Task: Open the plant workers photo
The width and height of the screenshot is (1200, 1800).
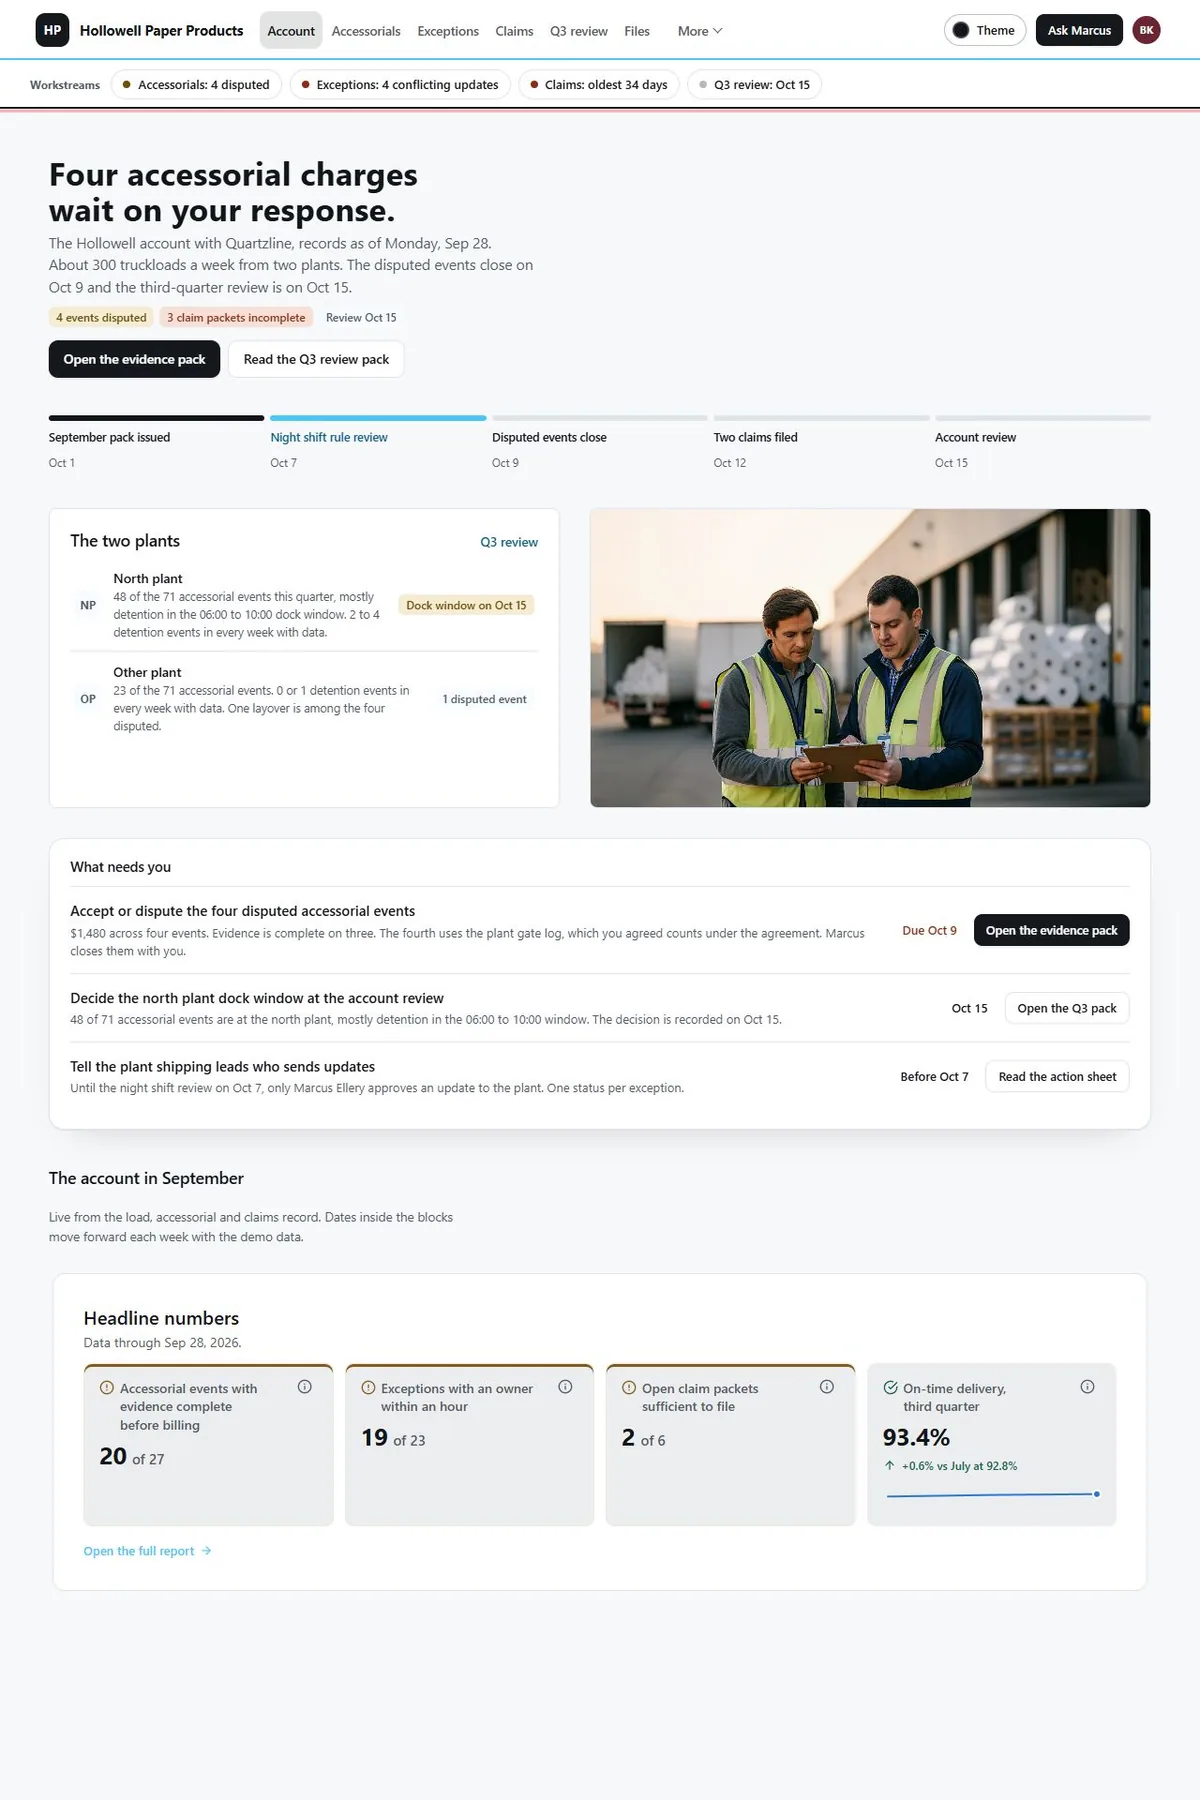Action: 870,658
